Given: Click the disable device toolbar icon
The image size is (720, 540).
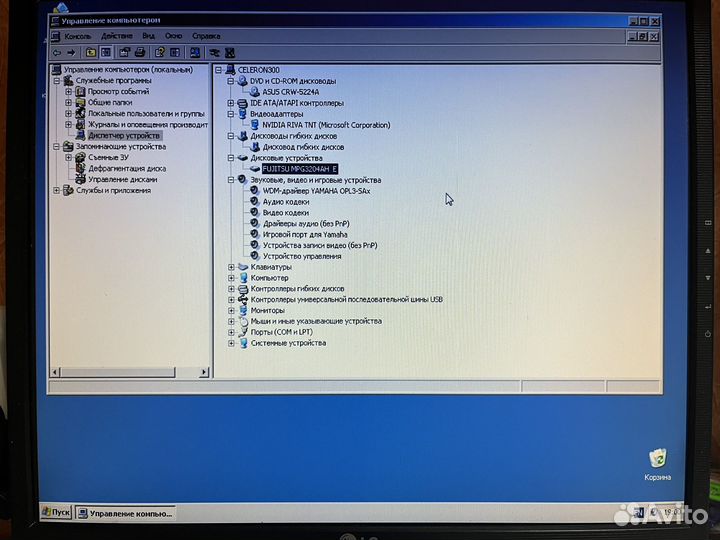Looking at the screenshot, I should point(214,53).
